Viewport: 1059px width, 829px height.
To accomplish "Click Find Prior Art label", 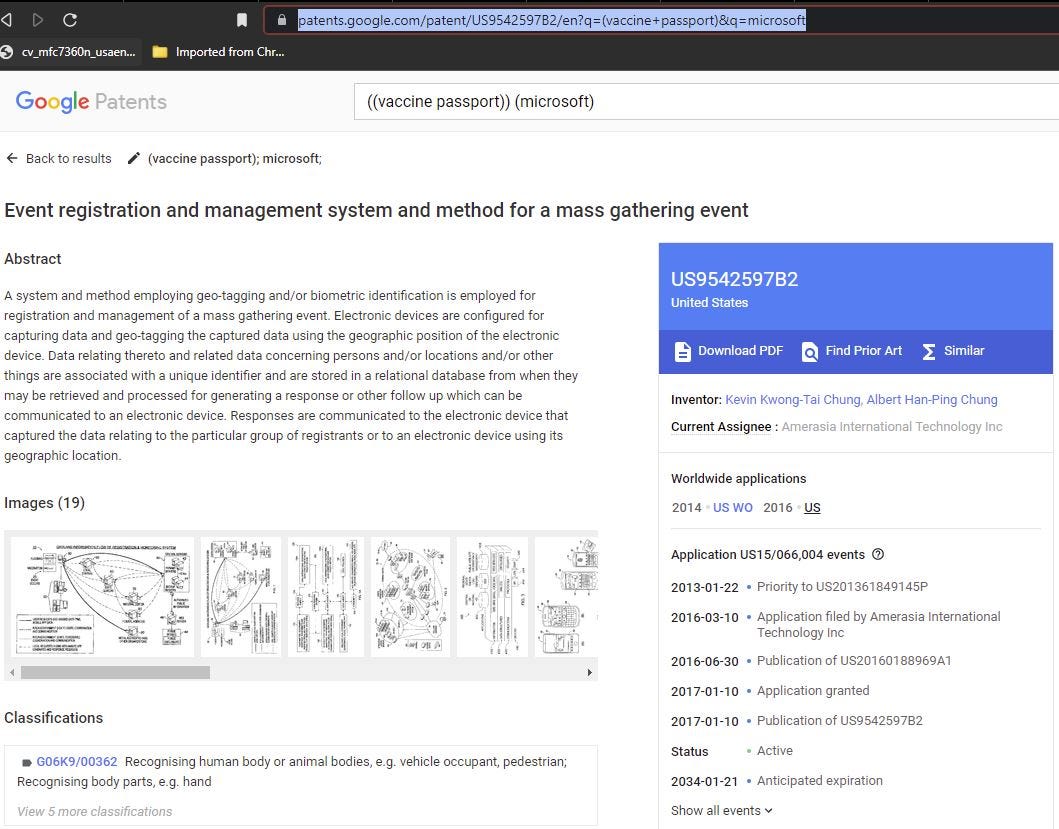I will pos(863,351).
